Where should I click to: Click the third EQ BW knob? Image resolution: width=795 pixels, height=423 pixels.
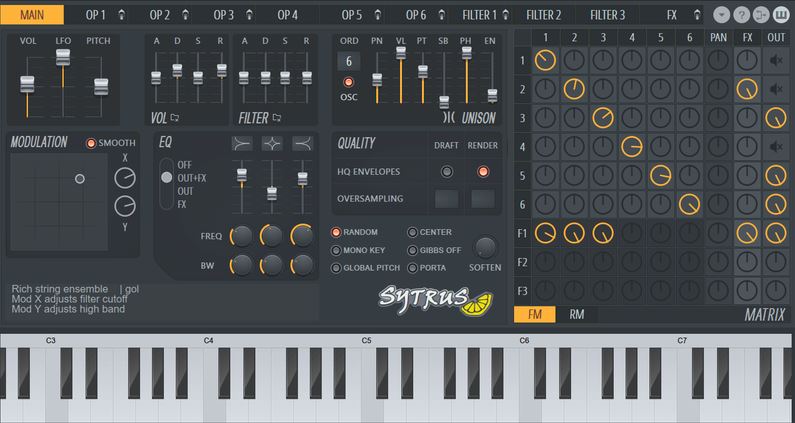302,265
